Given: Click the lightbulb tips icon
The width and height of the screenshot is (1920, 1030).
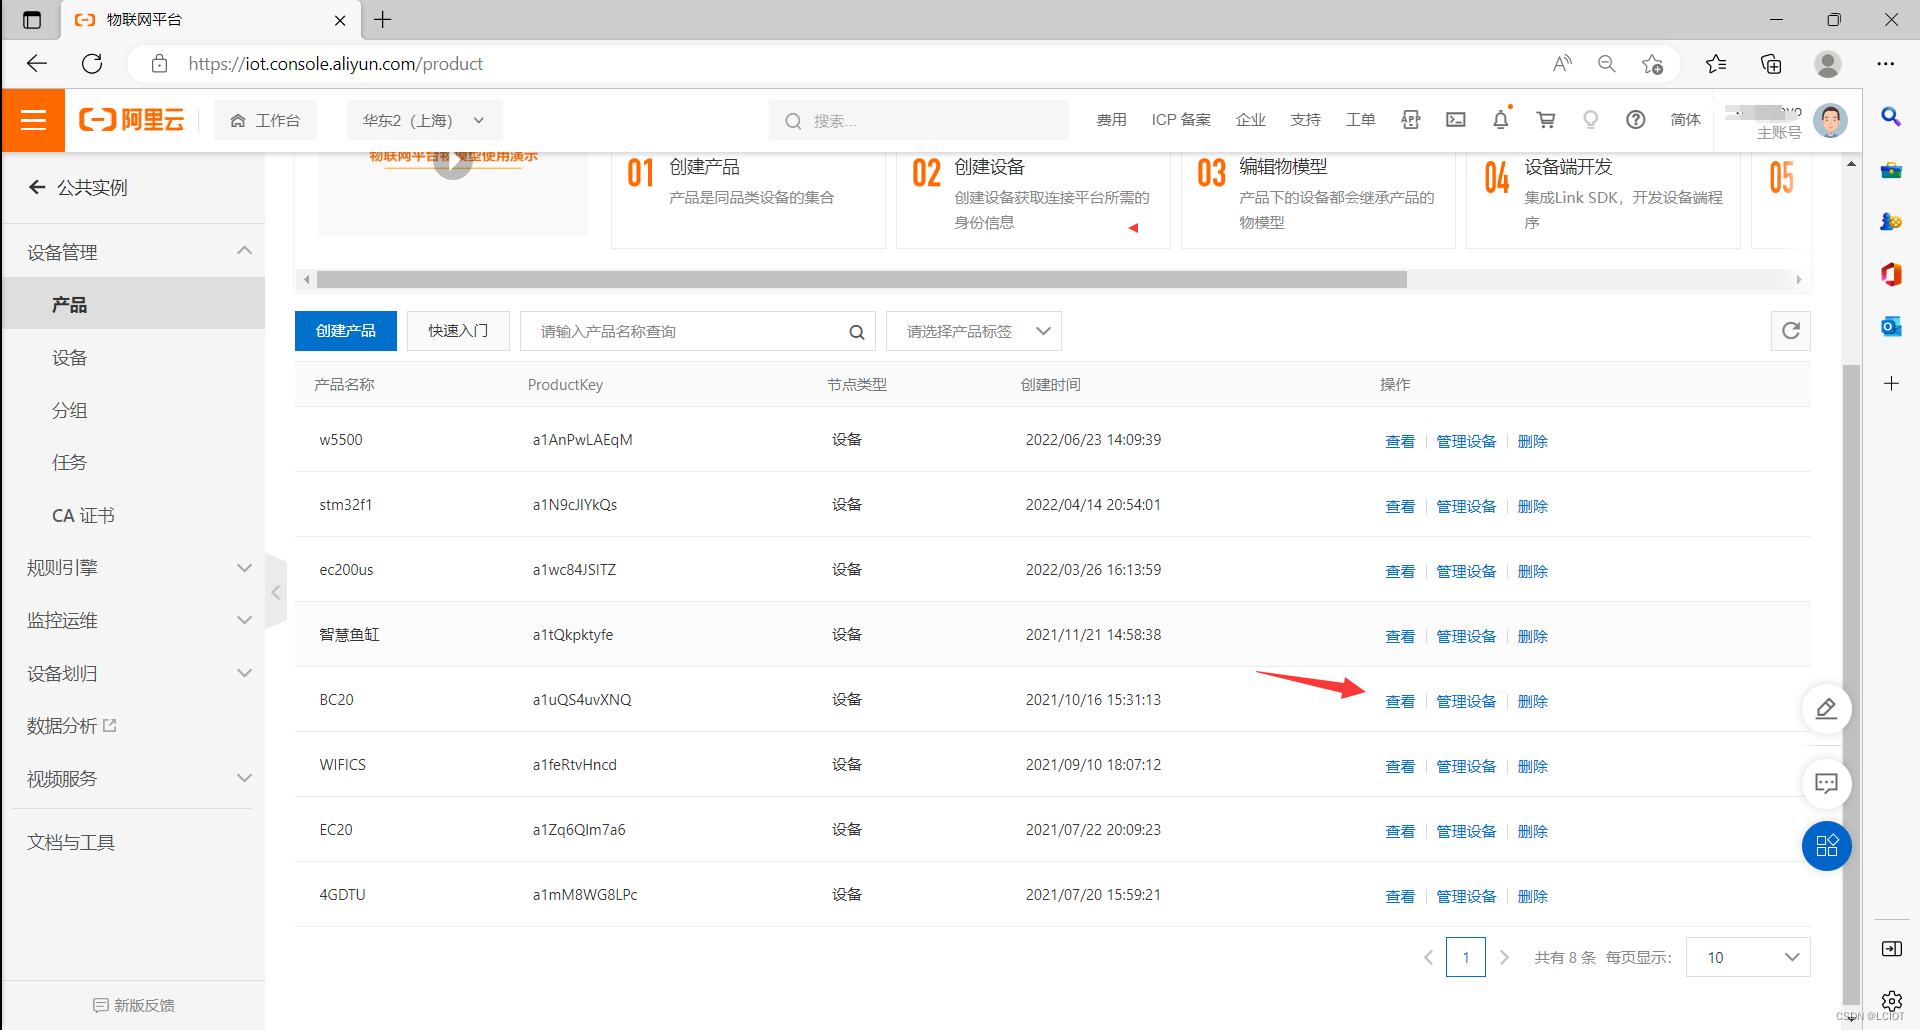Looking at the screenshot, I should click(1590, 120).
